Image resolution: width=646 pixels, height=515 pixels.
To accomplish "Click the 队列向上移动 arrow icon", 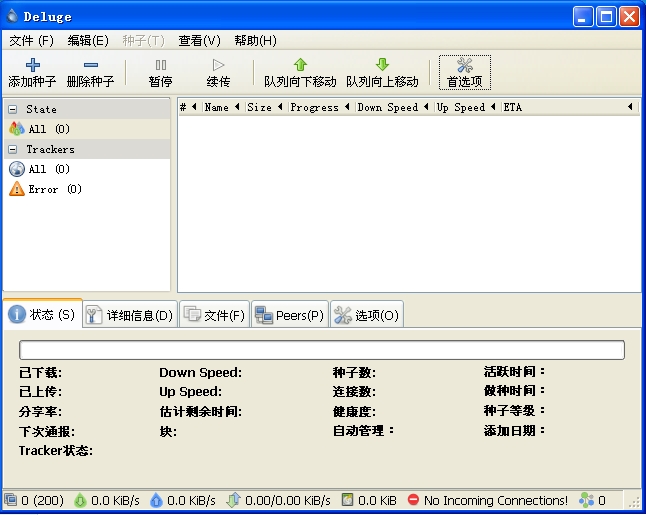I will tap(382, 64).
